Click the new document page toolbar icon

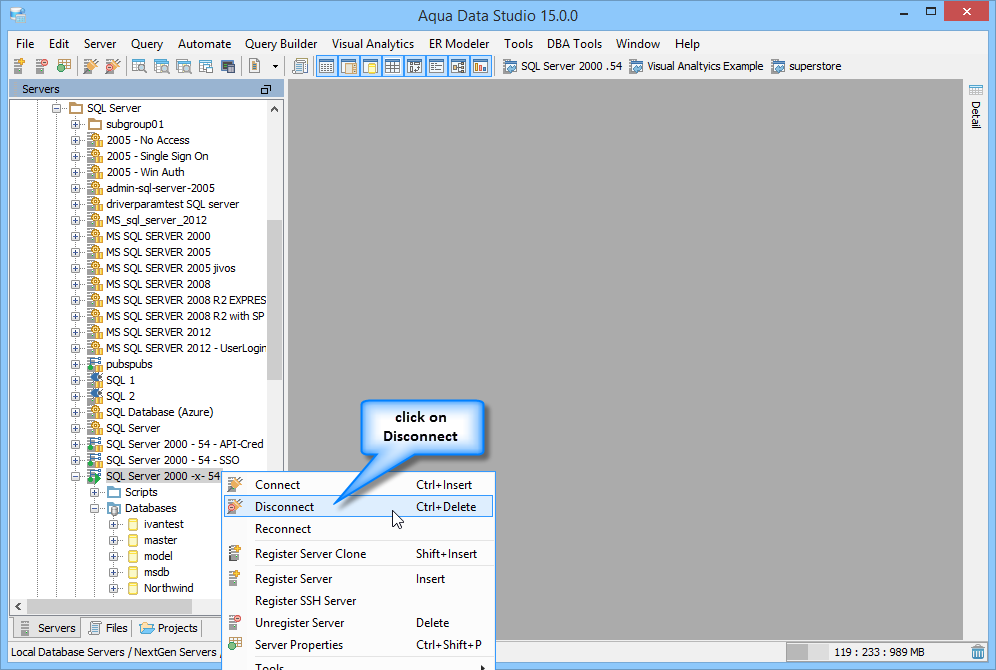[x=255, y=65]
